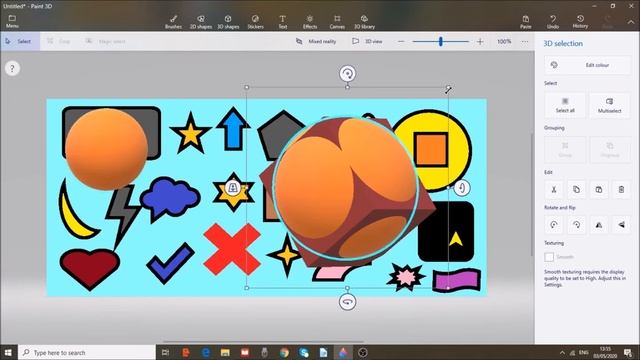Viewport: 640px width, 360px height.
Task: Rotate selection left
Action: [554, 224]
